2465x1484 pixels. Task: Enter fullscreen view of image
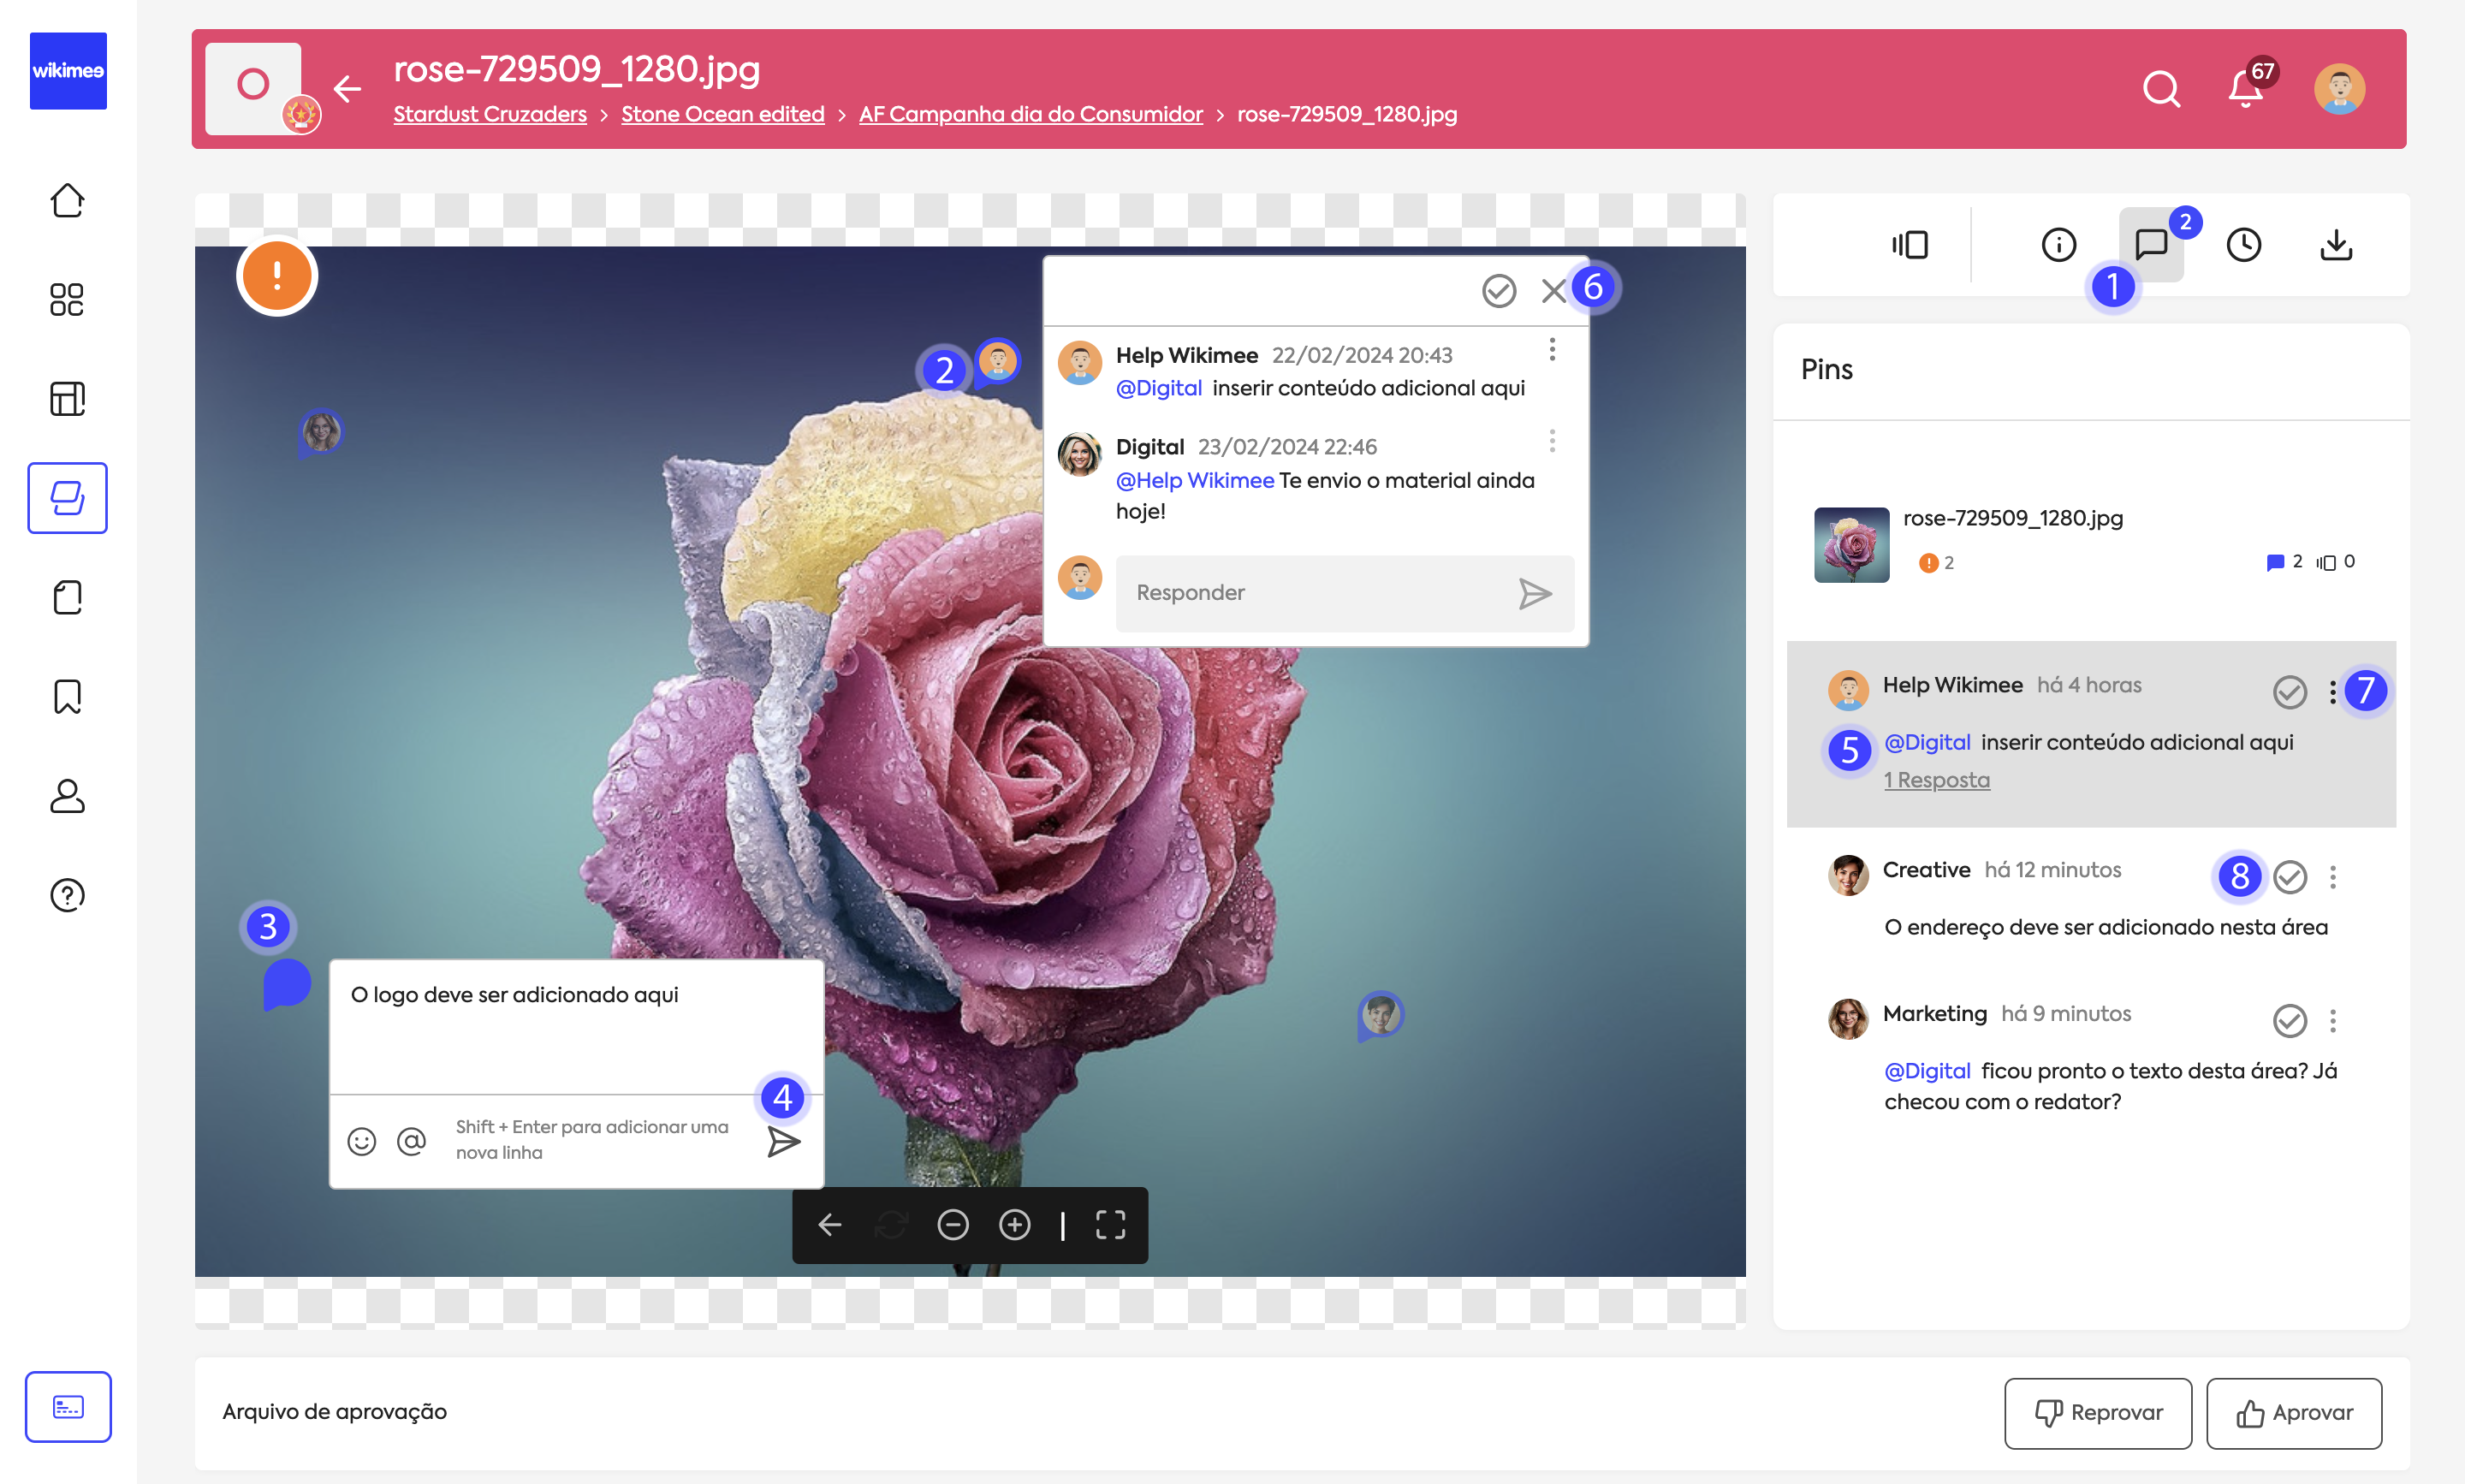[x=1110, y=1225]
